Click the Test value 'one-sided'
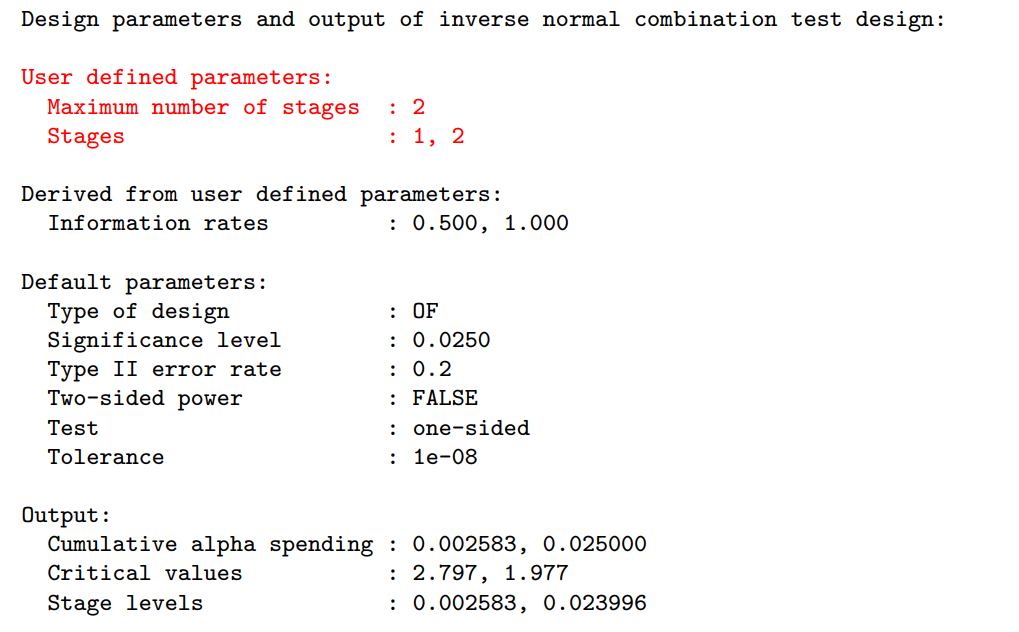This screenshot has height=632, width=1019. (471, 428)
